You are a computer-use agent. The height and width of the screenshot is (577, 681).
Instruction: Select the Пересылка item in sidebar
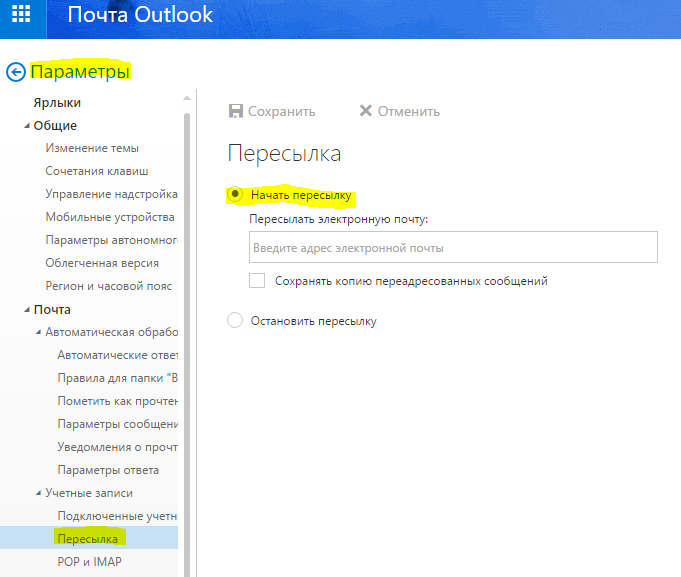tap(89, 537)
